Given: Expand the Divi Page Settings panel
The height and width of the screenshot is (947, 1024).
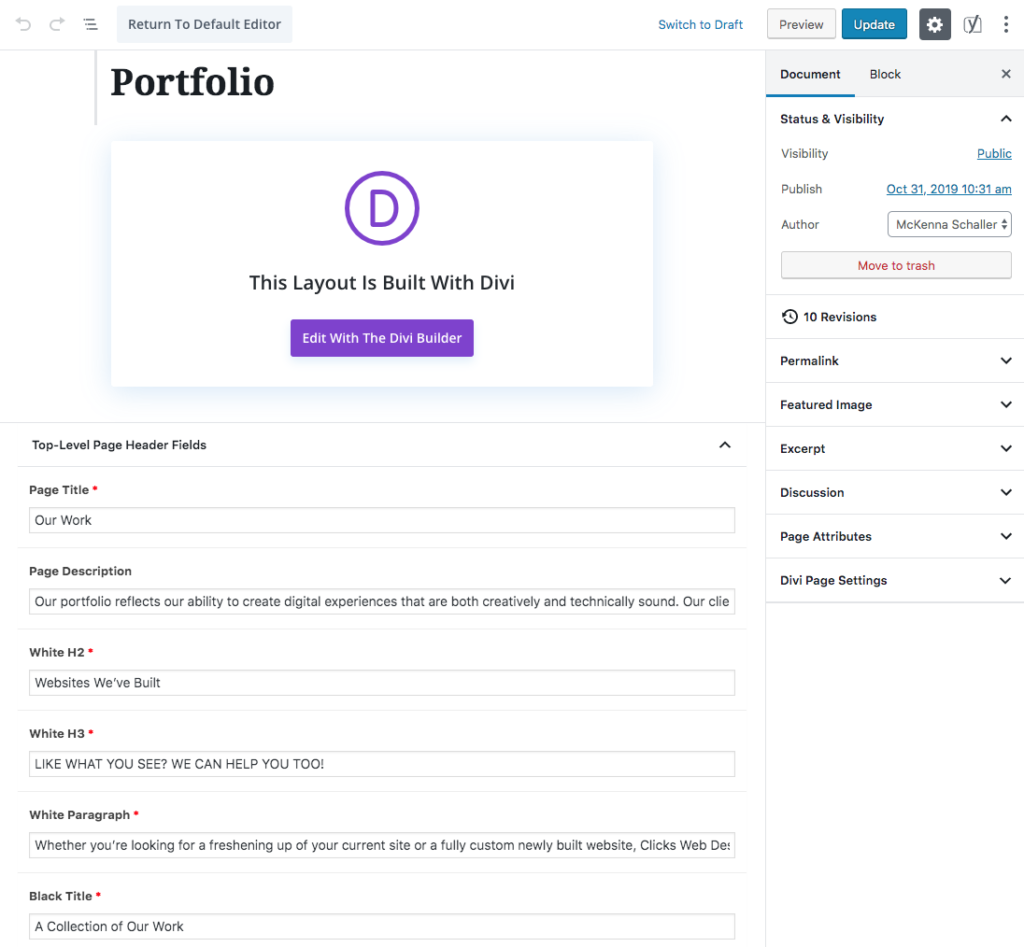Looking at the screenshot, I should pos(1006,580).
